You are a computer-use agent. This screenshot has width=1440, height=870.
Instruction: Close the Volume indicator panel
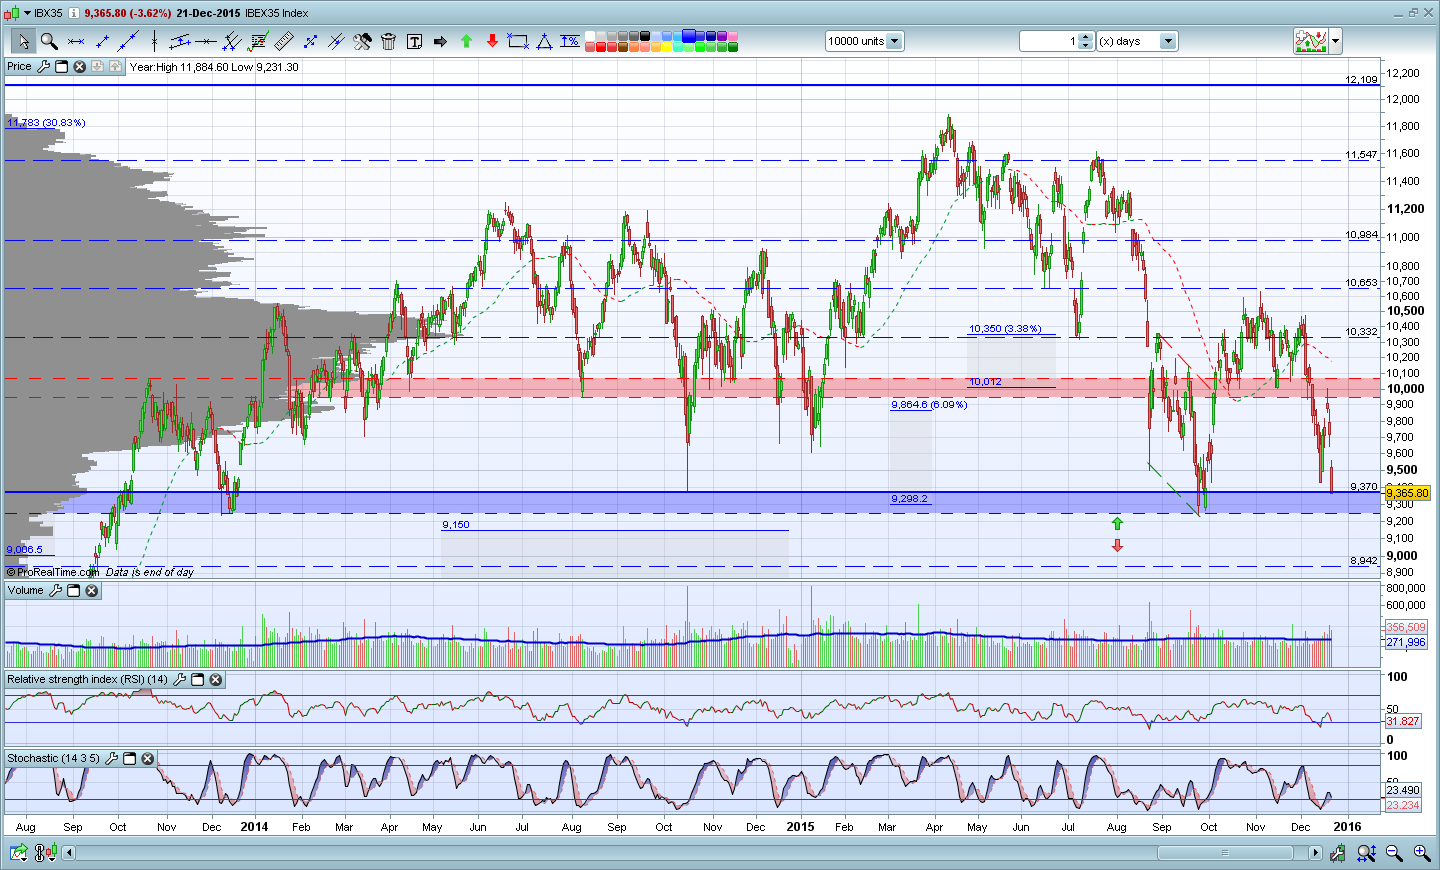[x=91, y=591]
